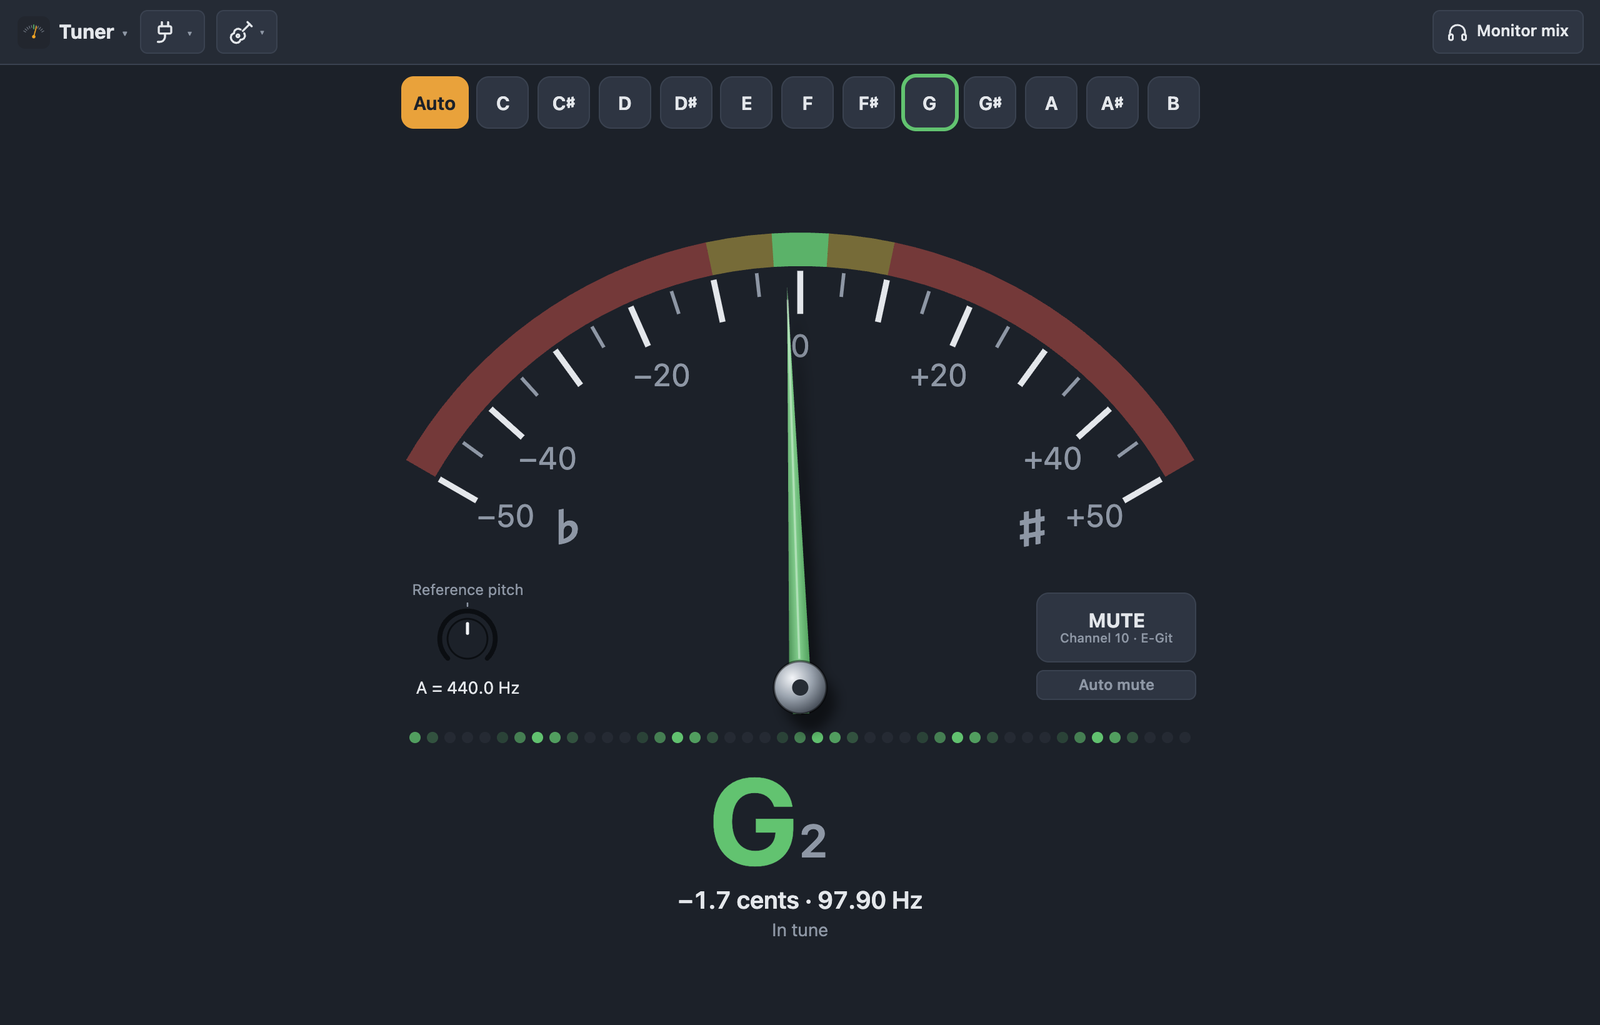Choose the A note button
Screen dimensions: 1600x1025
click(1051, 103)
